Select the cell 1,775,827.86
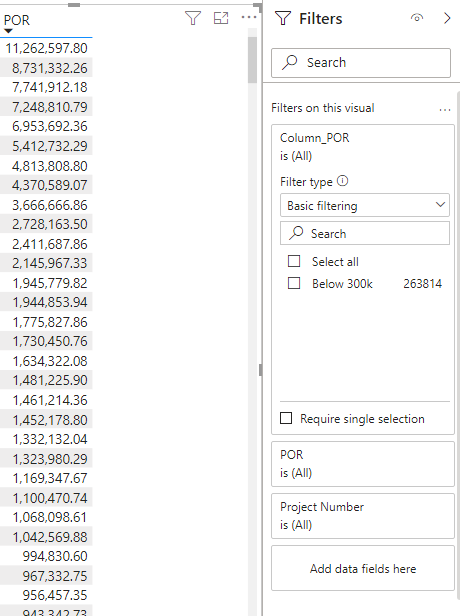 46,321
